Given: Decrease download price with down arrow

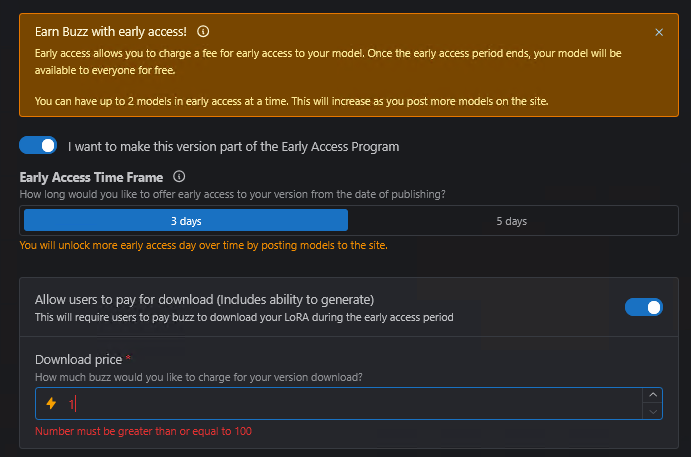Looking at the screenshot, I should coord(653,411).
